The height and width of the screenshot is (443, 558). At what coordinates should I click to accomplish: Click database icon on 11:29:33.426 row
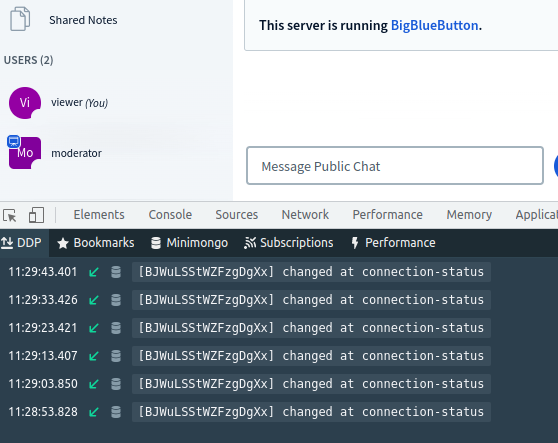116,300
